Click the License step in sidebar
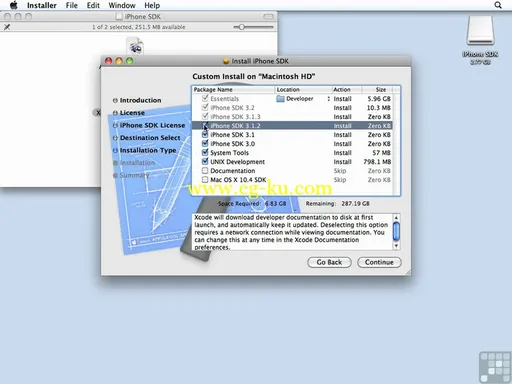 click(132, 113)
